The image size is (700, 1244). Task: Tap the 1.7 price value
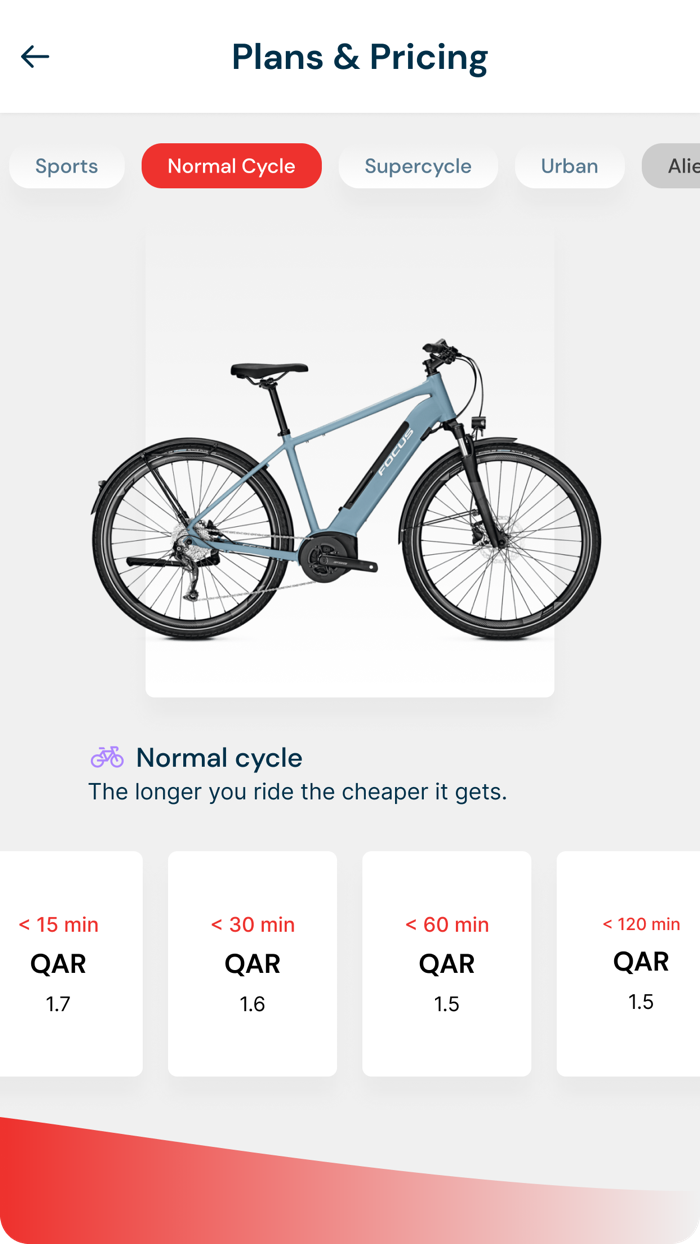coord(58,1004)
